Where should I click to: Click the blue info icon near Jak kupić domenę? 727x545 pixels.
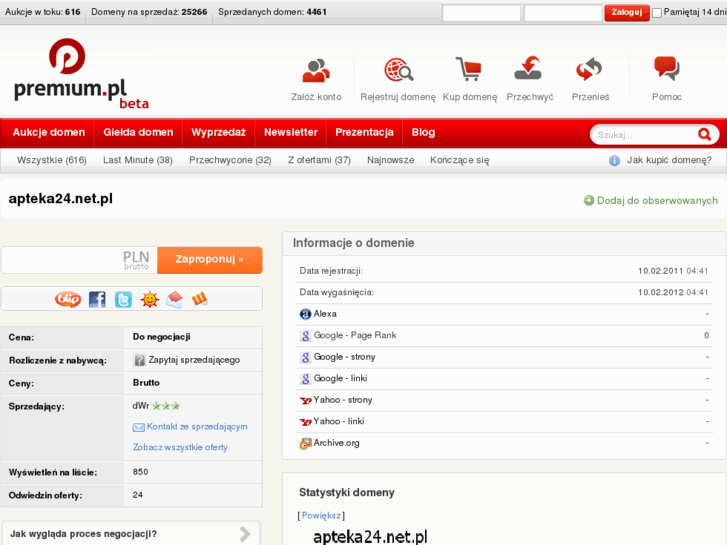click(614, 160)
